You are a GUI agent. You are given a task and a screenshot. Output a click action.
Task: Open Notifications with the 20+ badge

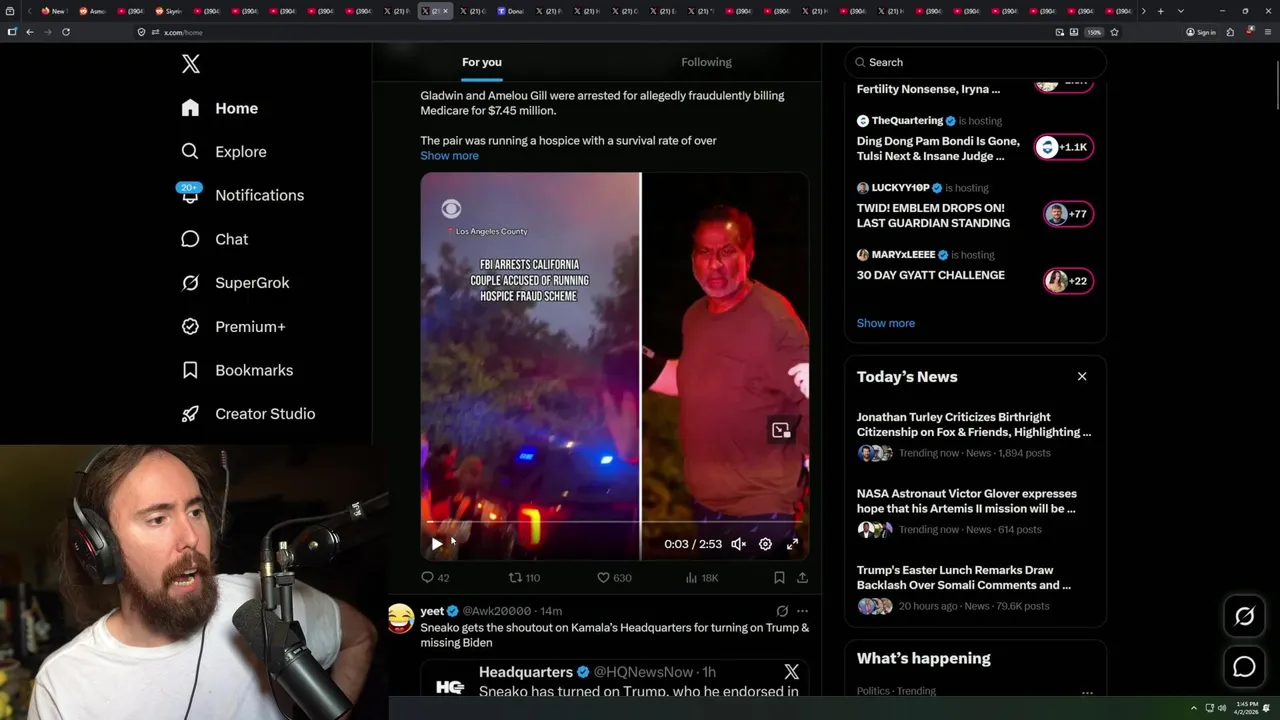coord(241,195)
